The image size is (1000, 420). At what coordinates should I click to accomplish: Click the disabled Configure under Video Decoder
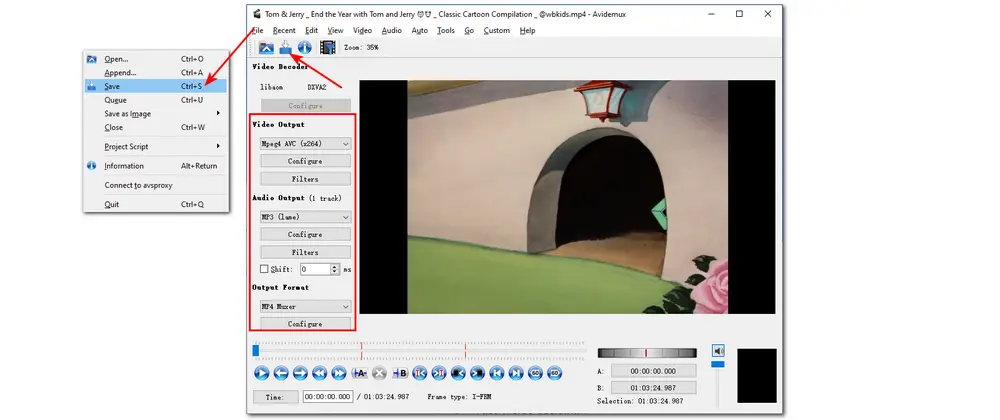coord(305,106)
